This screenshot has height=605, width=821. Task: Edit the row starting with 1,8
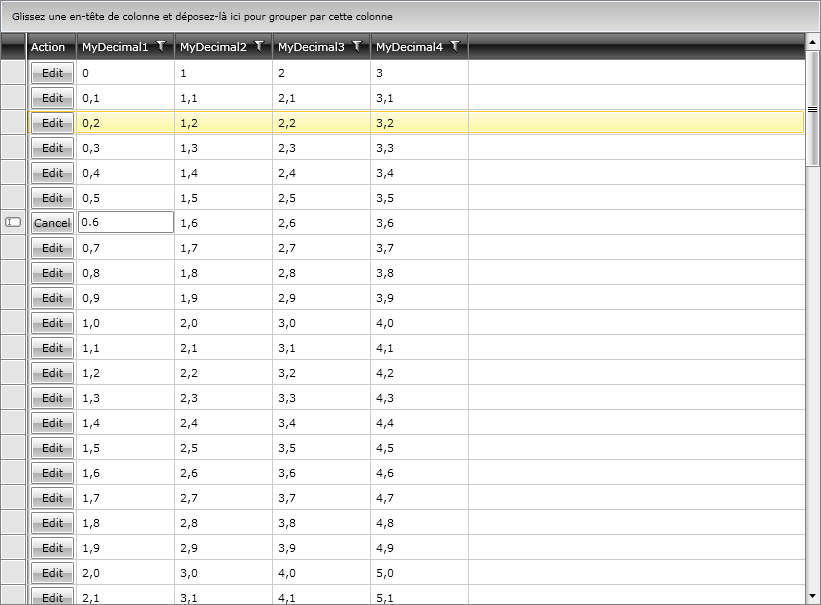point(52,523)
